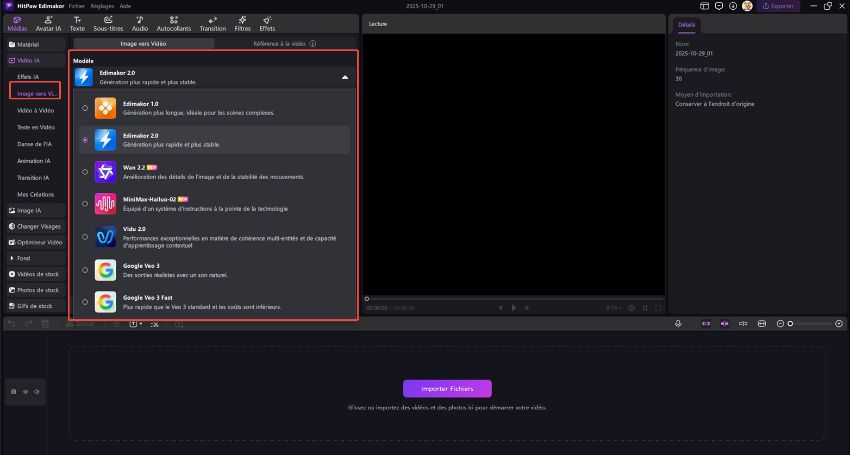Select the Edimakor 2.0 radio option

pos(85,140)
